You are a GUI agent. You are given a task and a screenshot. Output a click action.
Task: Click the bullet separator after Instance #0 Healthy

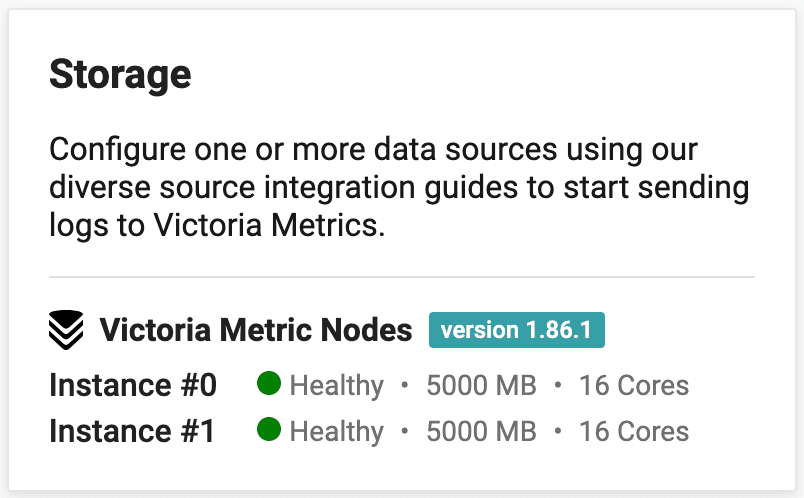click(x=405, y=385)
